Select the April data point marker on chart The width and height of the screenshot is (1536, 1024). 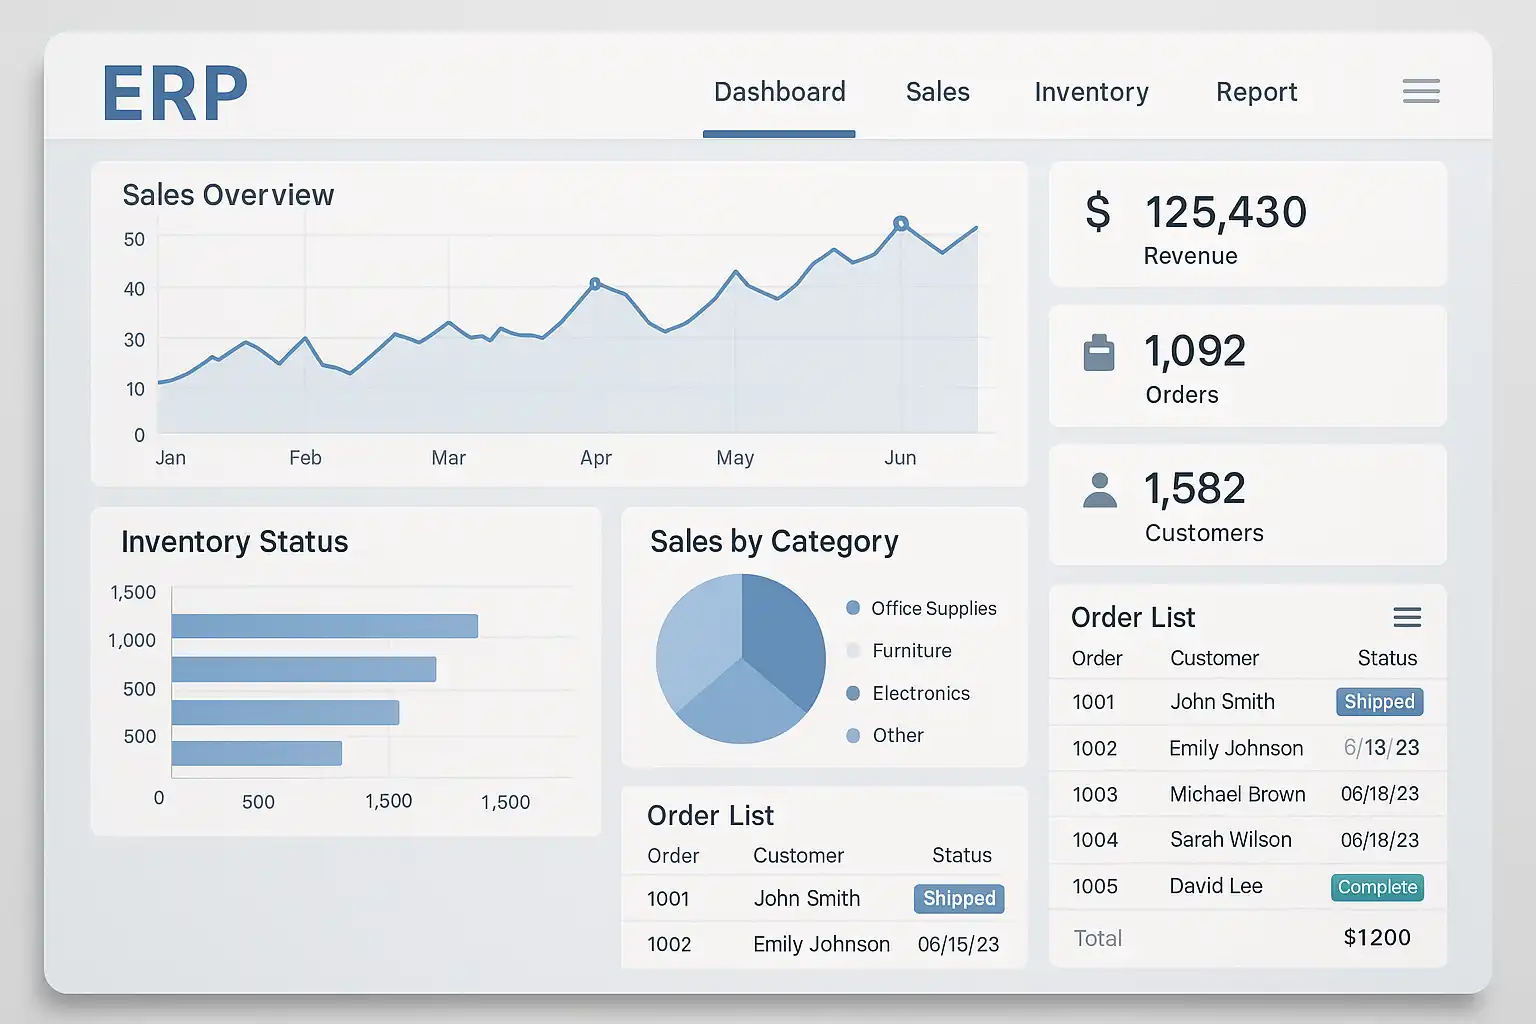point(595,284)
